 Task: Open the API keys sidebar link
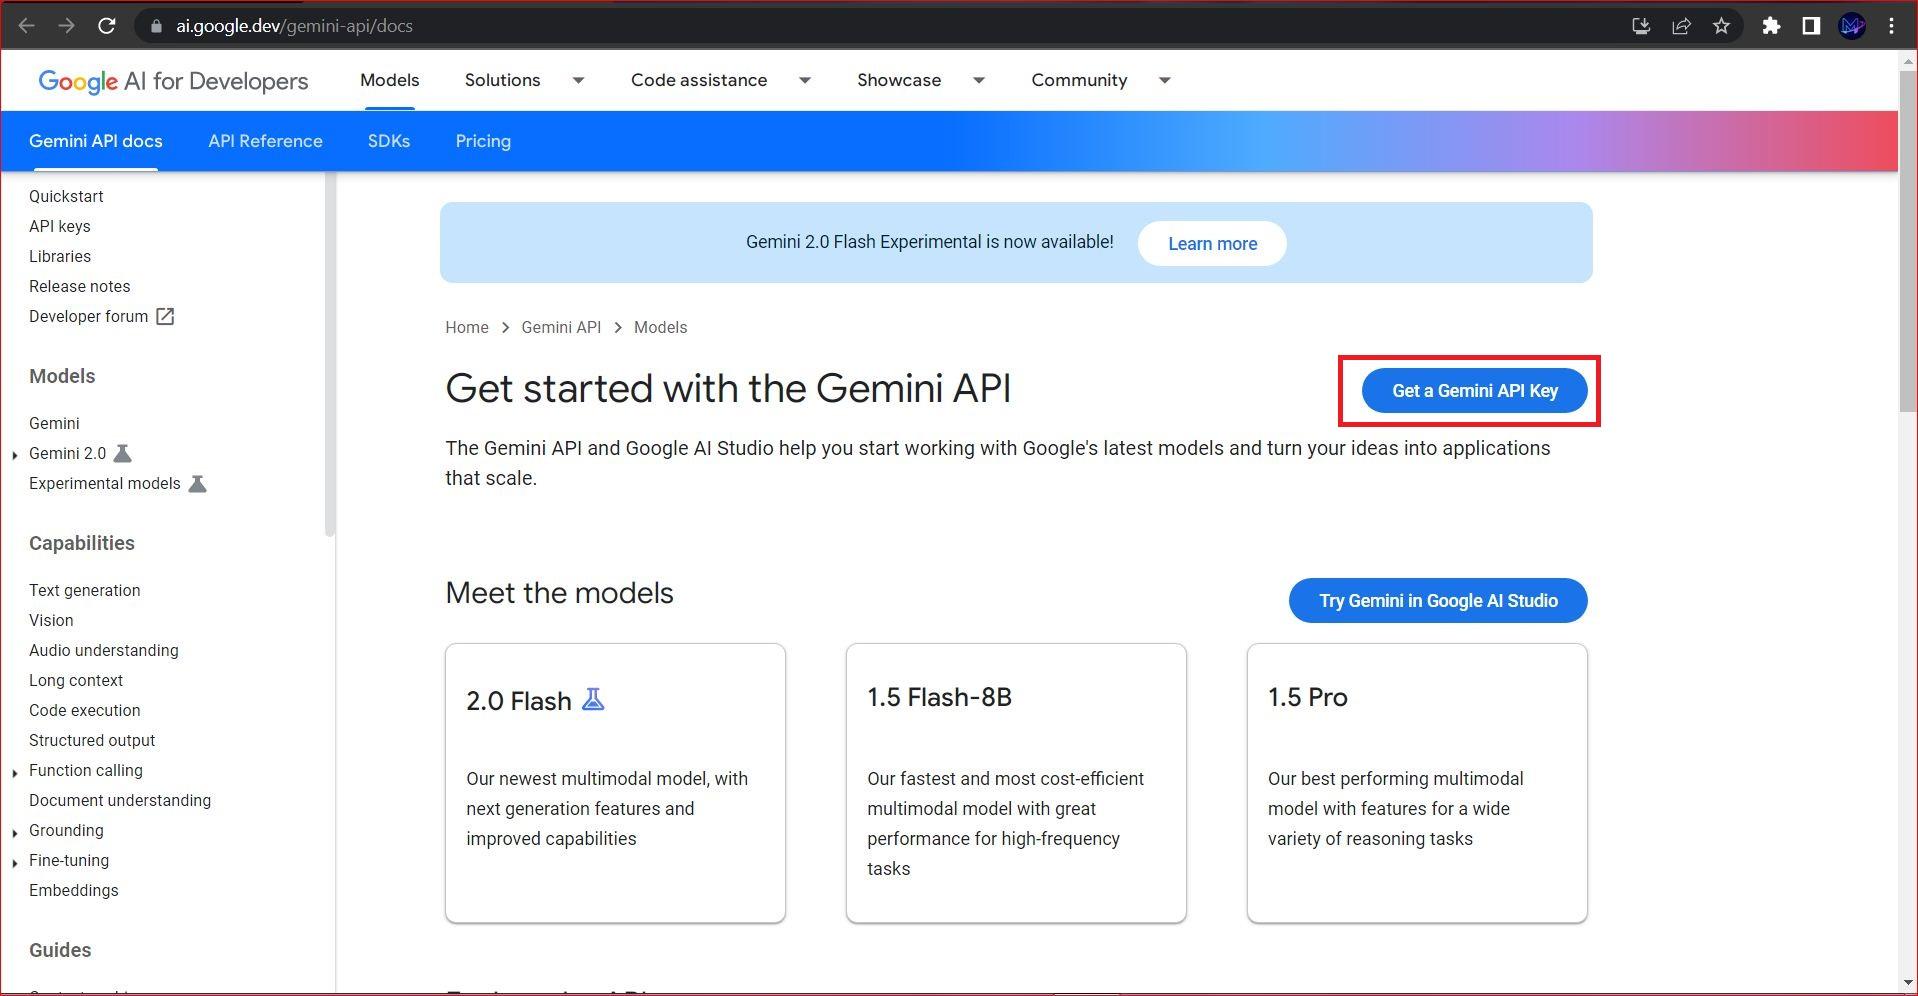60,226
